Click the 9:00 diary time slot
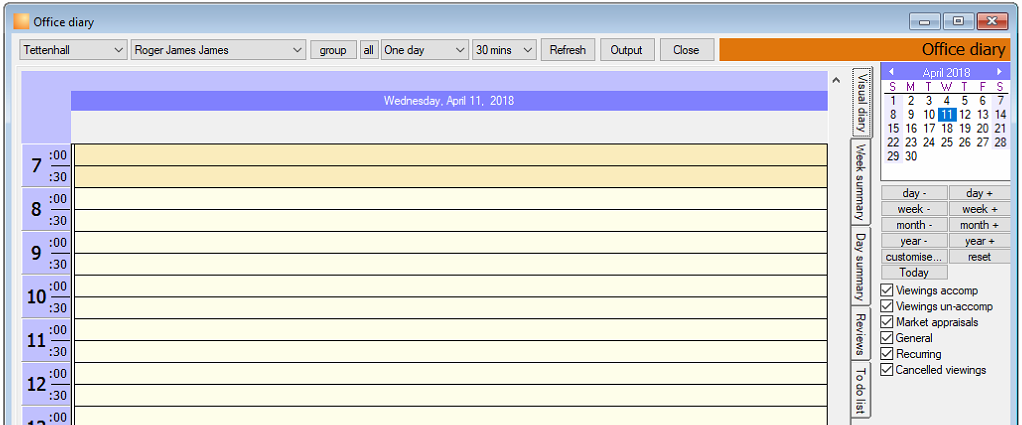1022x425 pixels. point(450,242)
